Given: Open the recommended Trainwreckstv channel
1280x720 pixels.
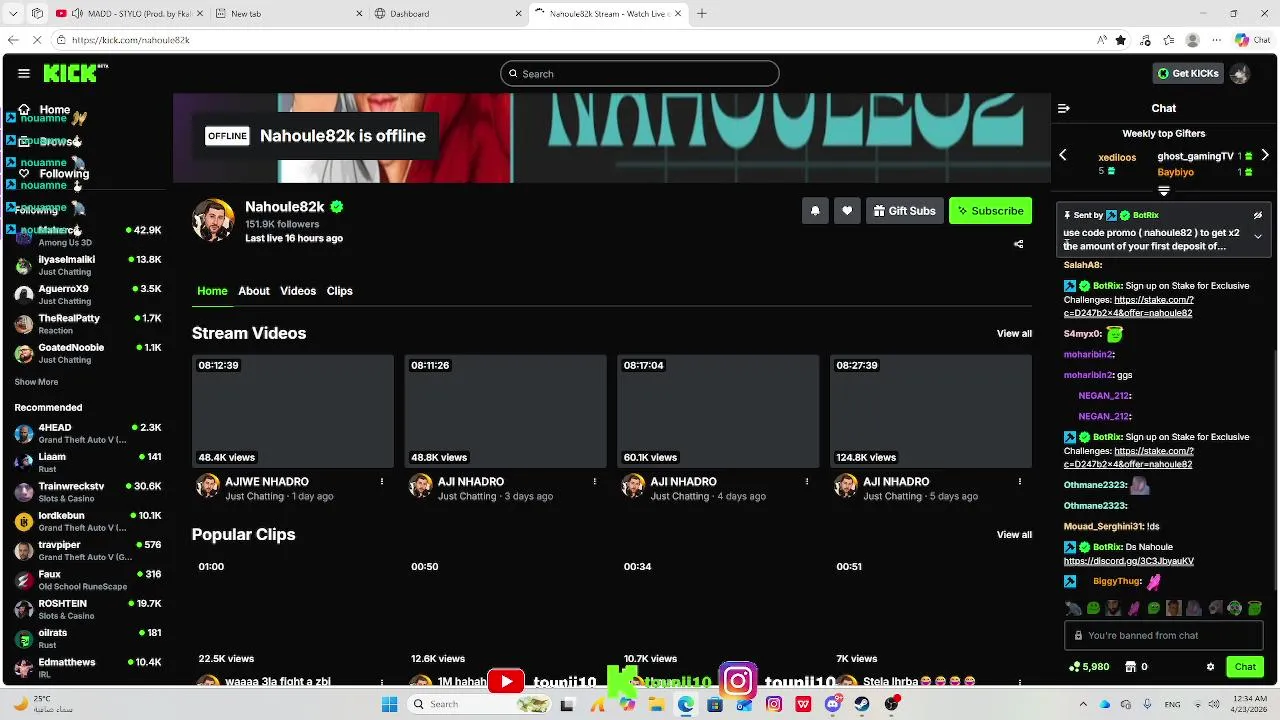Looking at the screenshot, I should tap(88, 492).
